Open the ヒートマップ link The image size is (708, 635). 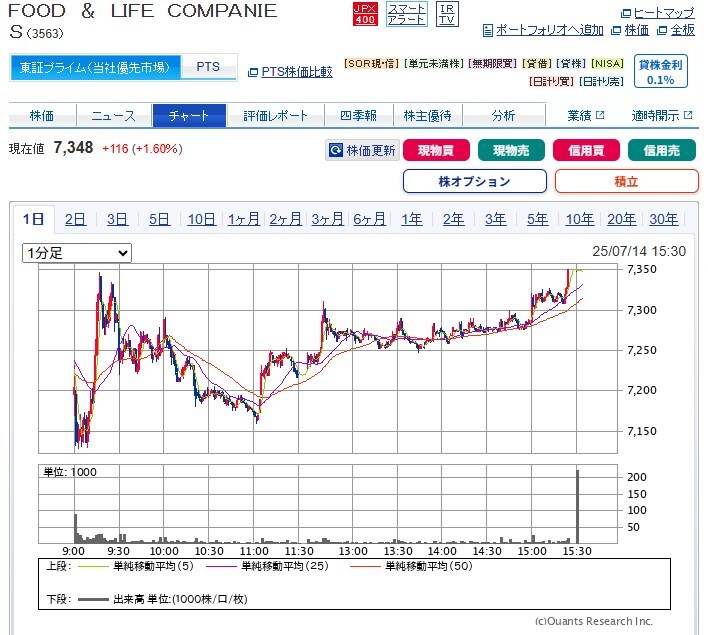(658, 13)
